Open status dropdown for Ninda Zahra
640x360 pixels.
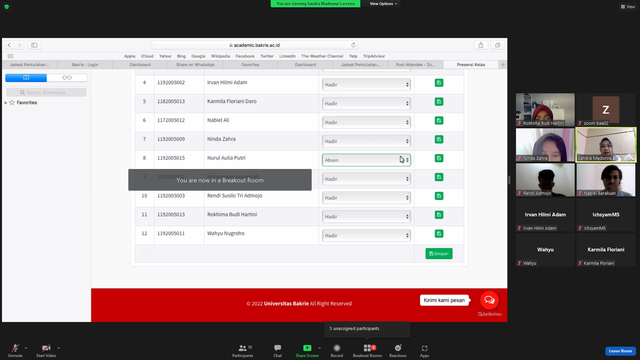click(366, 141)
